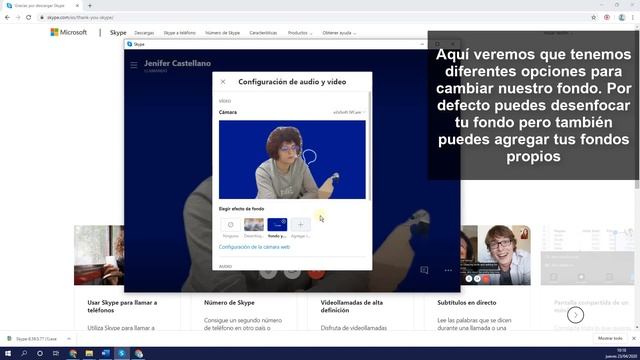Select the Desenfoque blur background thumbnail
Viewport: 640px width, 360px height.
pyautogui.click(x=253, y=225)
